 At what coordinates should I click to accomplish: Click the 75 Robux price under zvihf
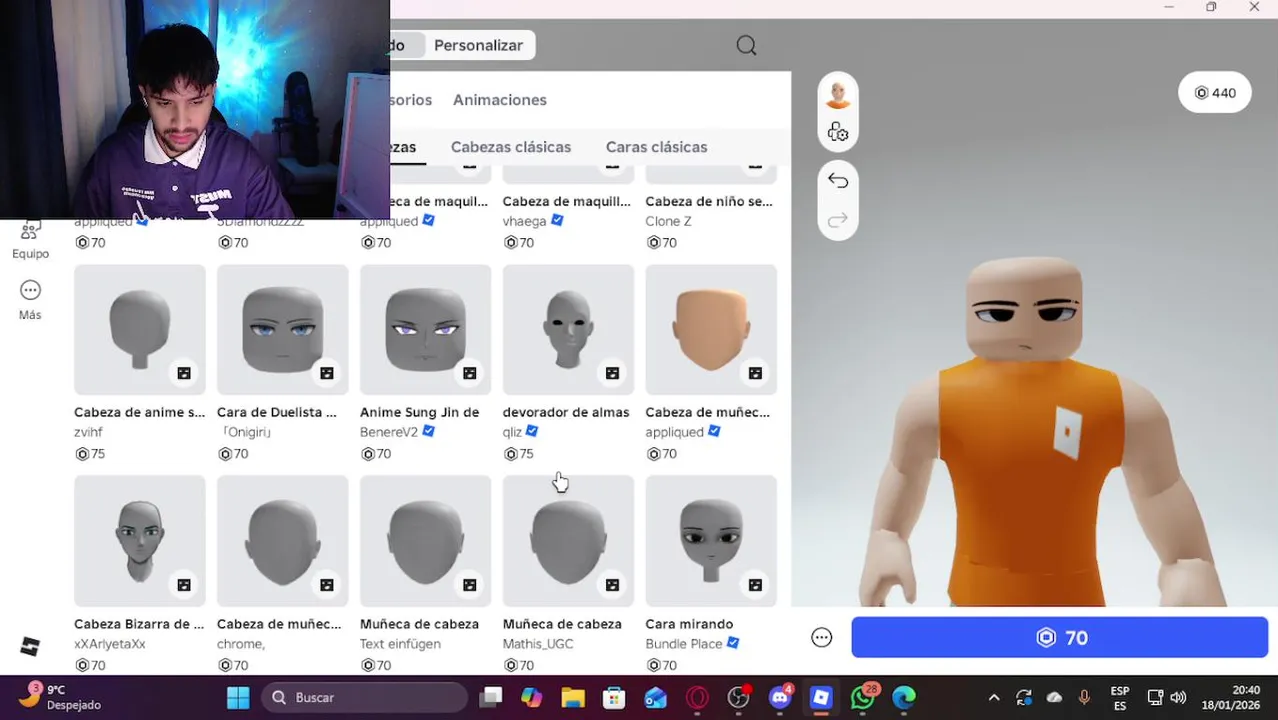[x=90, y=454]
